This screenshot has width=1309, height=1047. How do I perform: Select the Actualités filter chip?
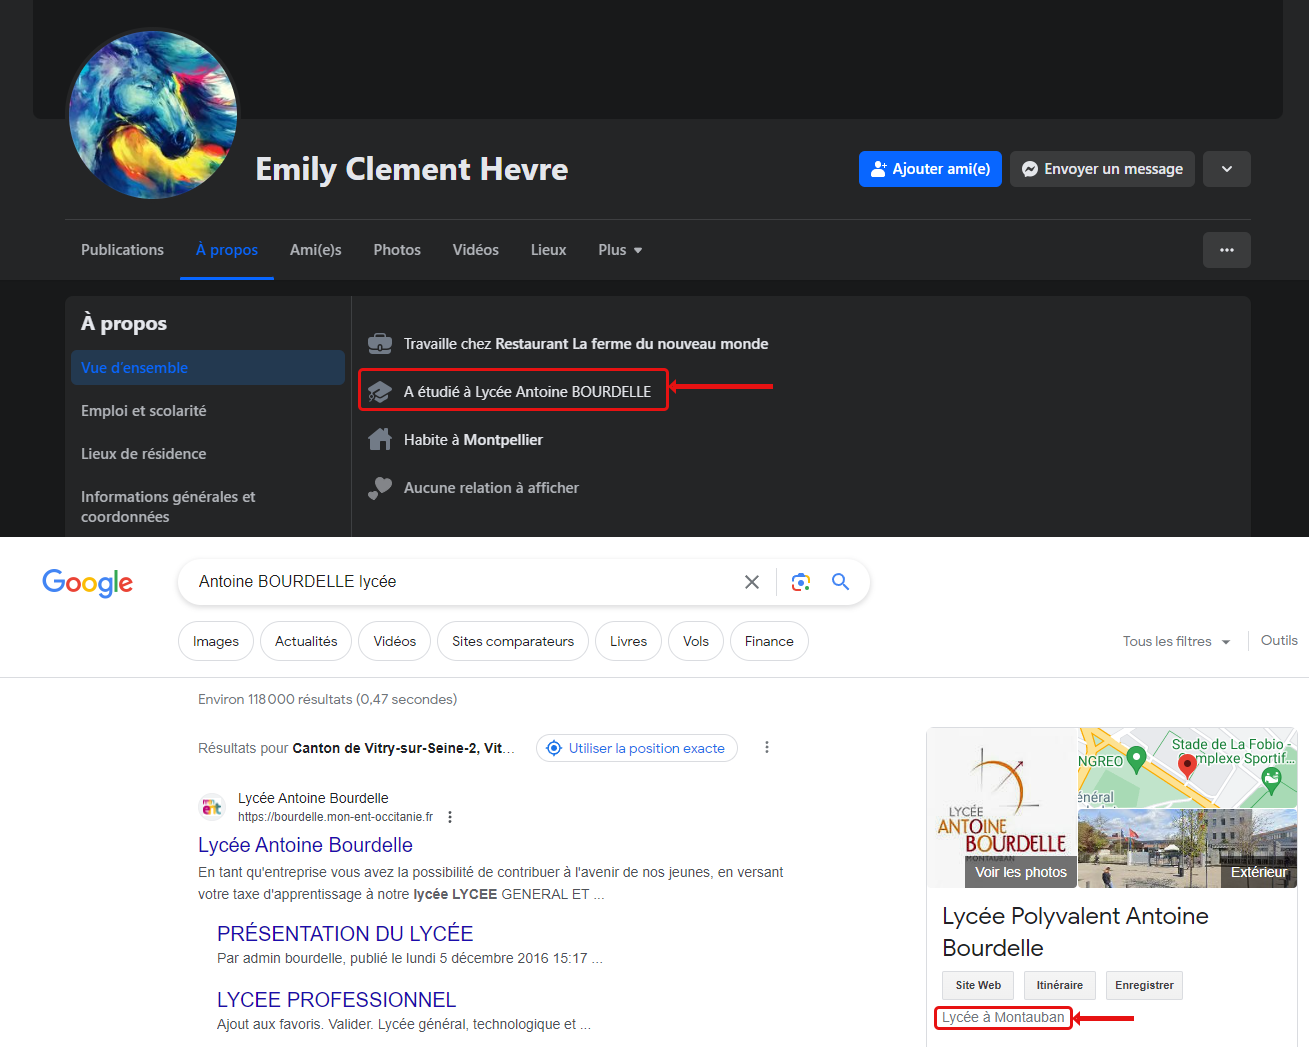click(x=306, y=641)
